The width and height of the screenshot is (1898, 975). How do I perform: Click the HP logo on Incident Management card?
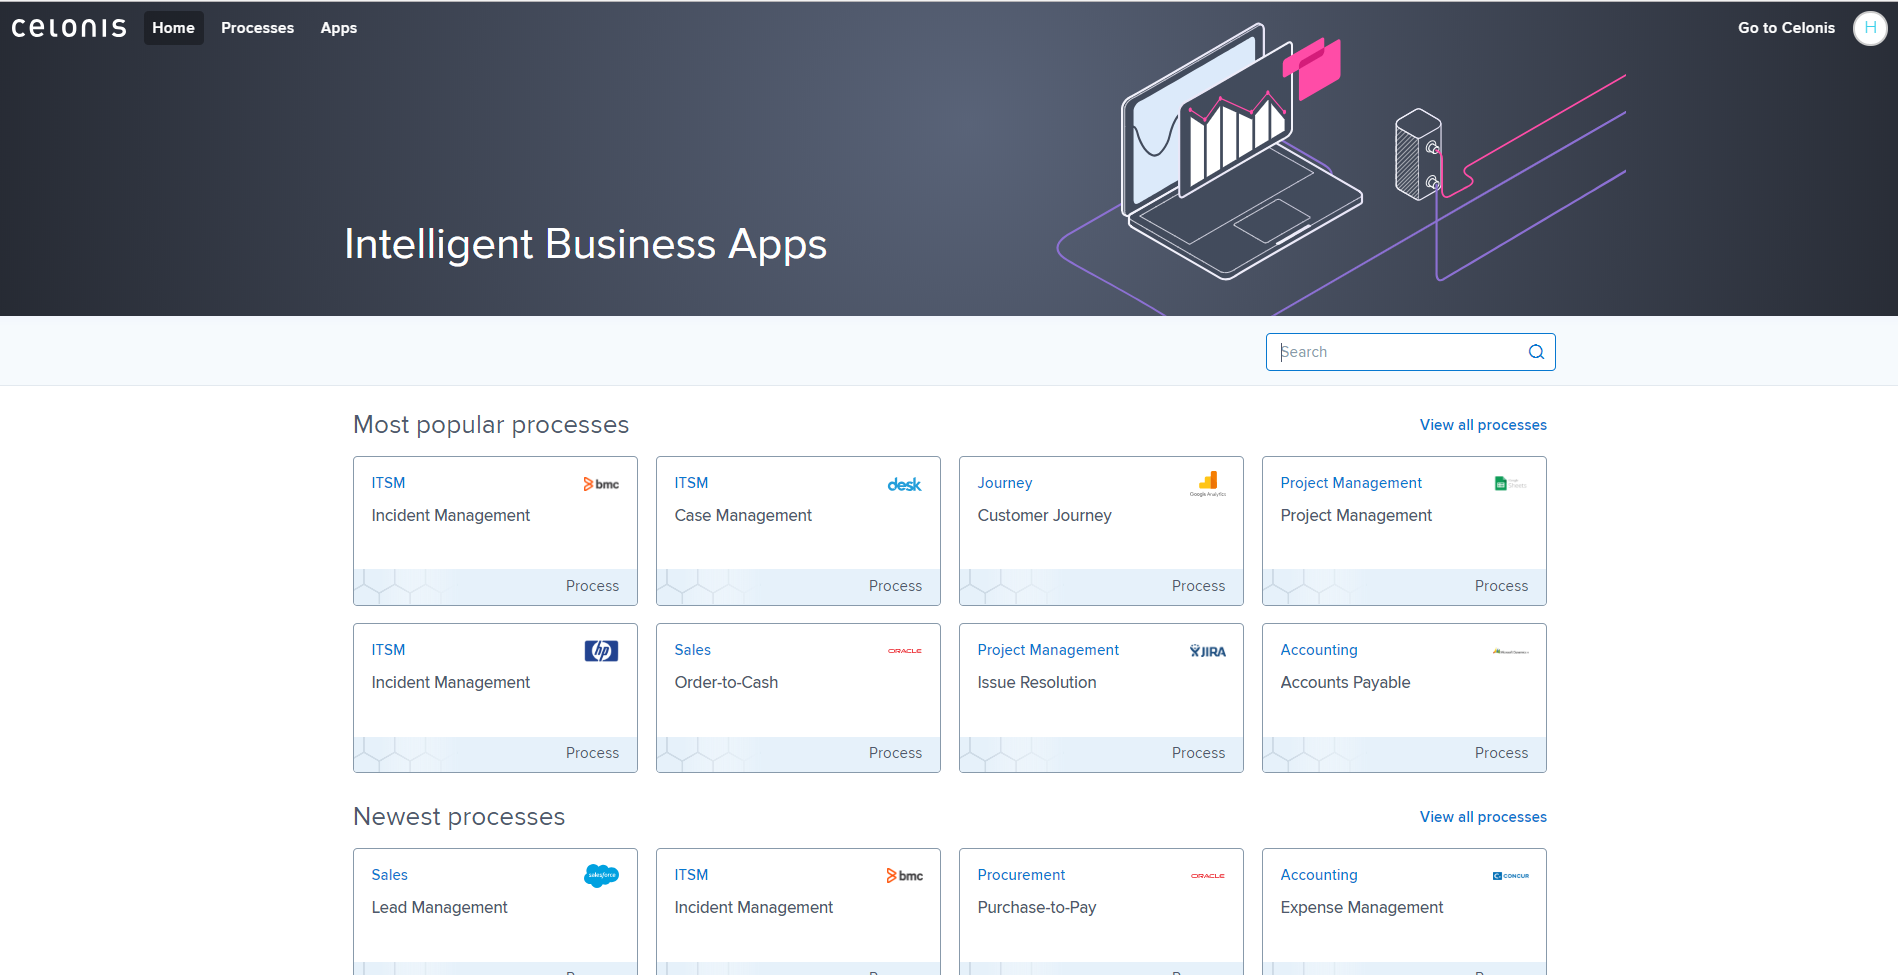[x=601, y=651]
